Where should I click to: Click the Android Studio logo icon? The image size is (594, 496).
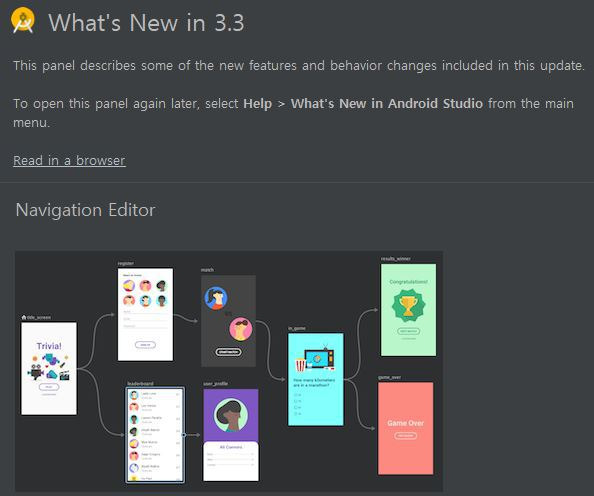[23, 20]
